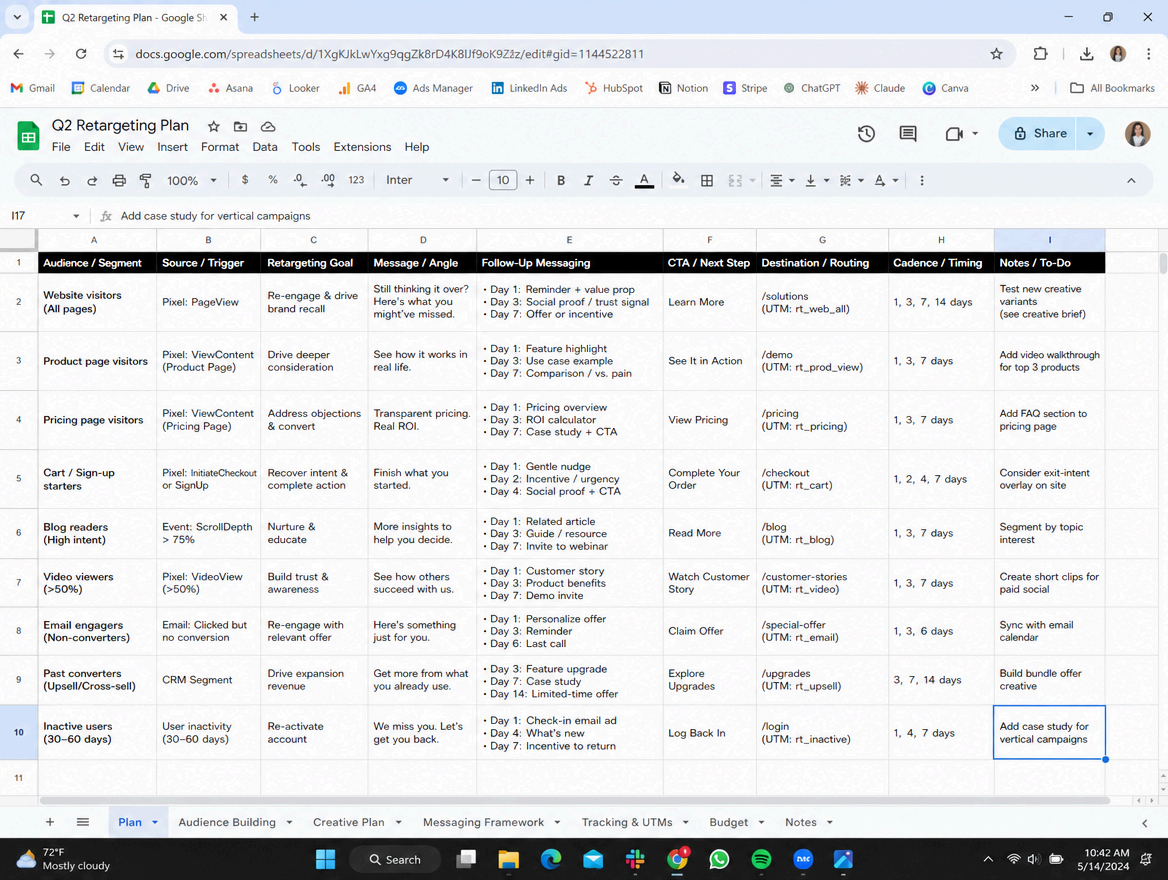Check cloud document status icon
1168x880 pixels.
(268, 127)
